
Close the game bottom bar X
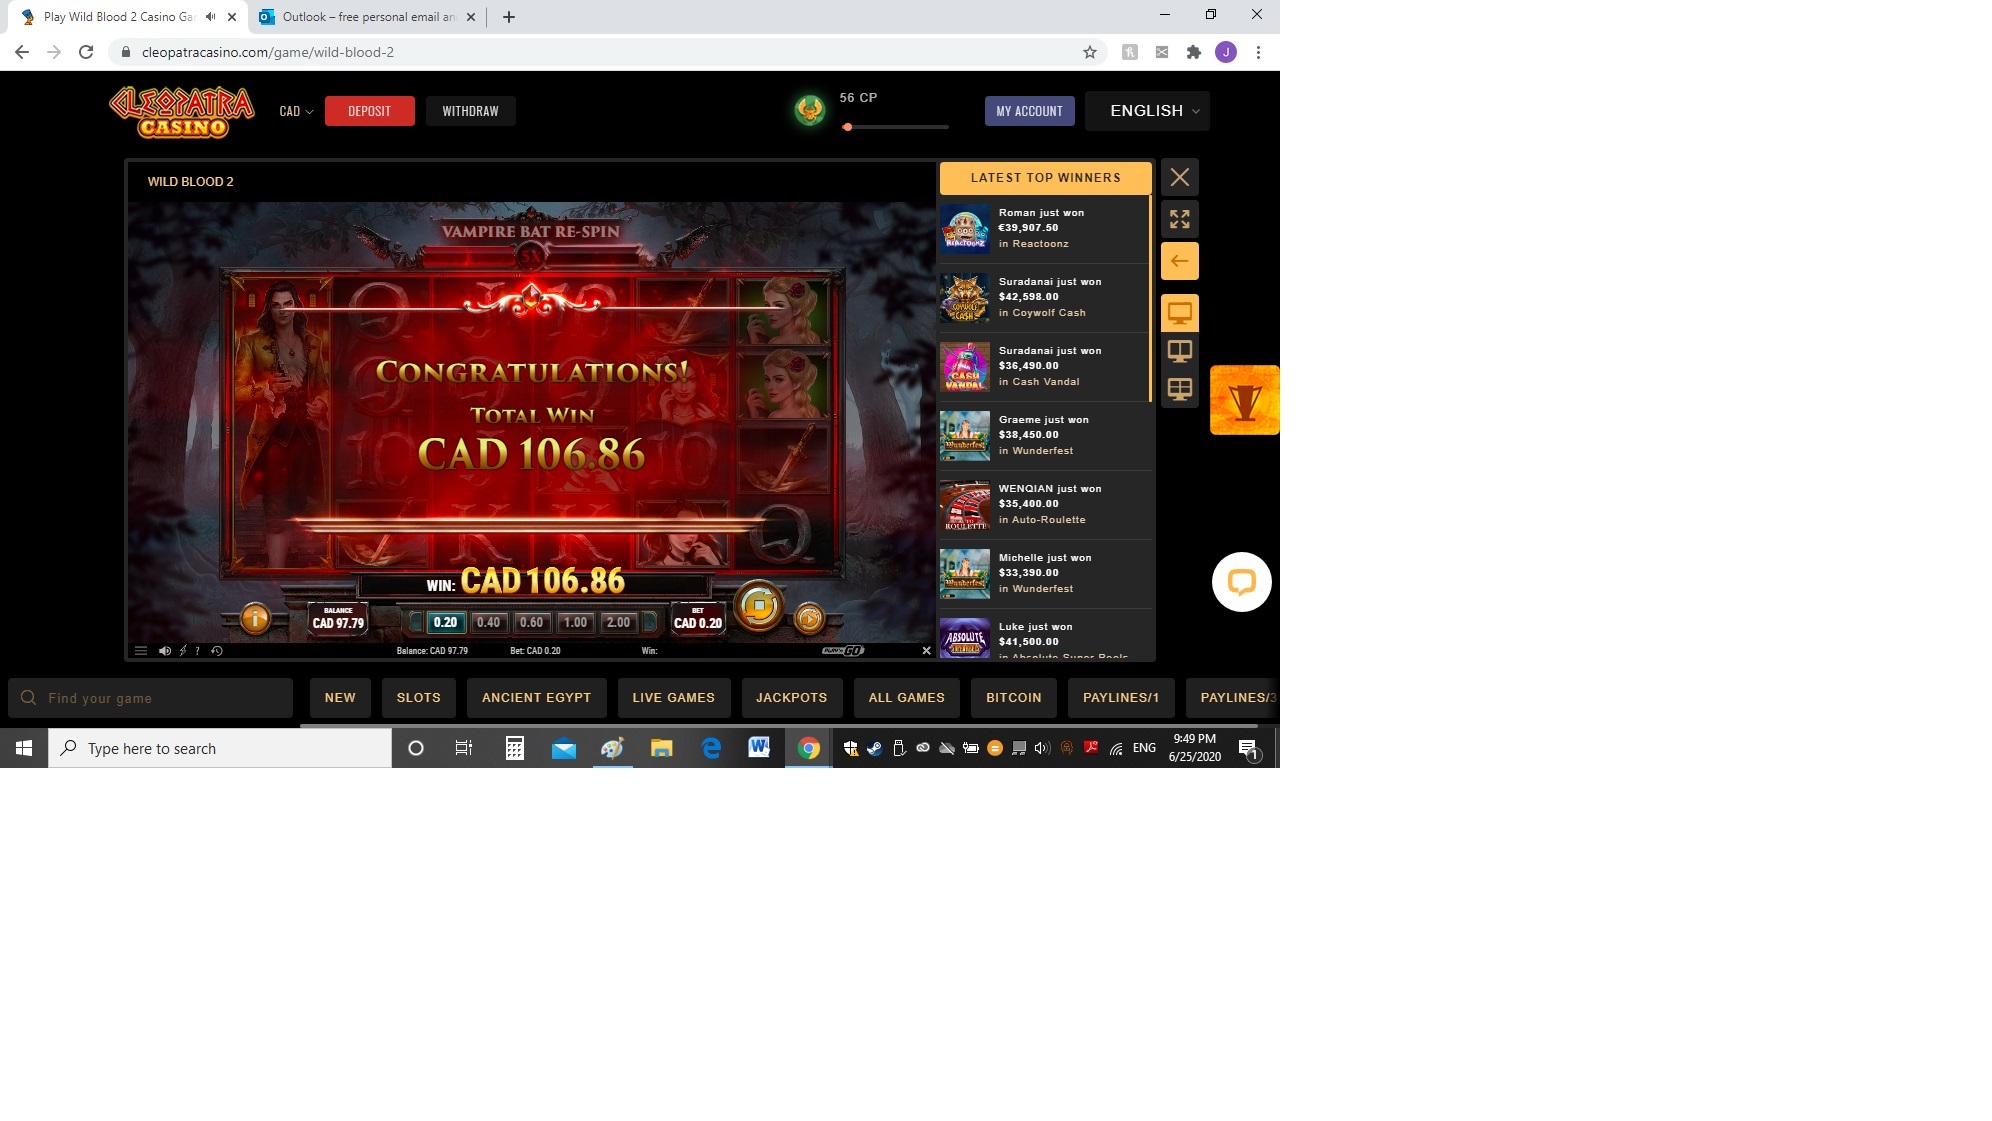pyautogui.click(x=926, y=651)
